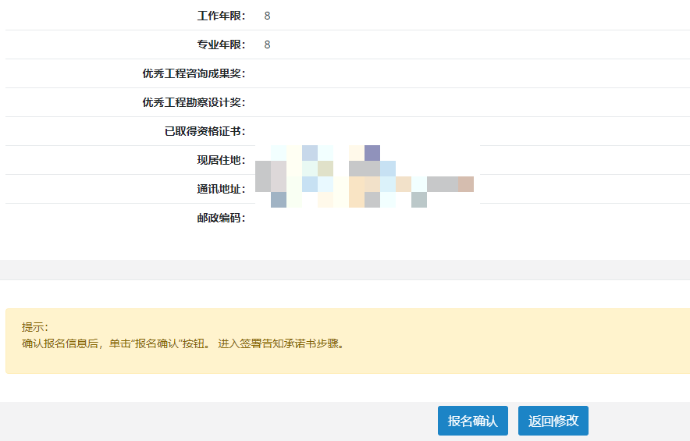
Task: Click the empty 优秀工程勘察设计奖 value field
Action: click(x=400, y=103)
